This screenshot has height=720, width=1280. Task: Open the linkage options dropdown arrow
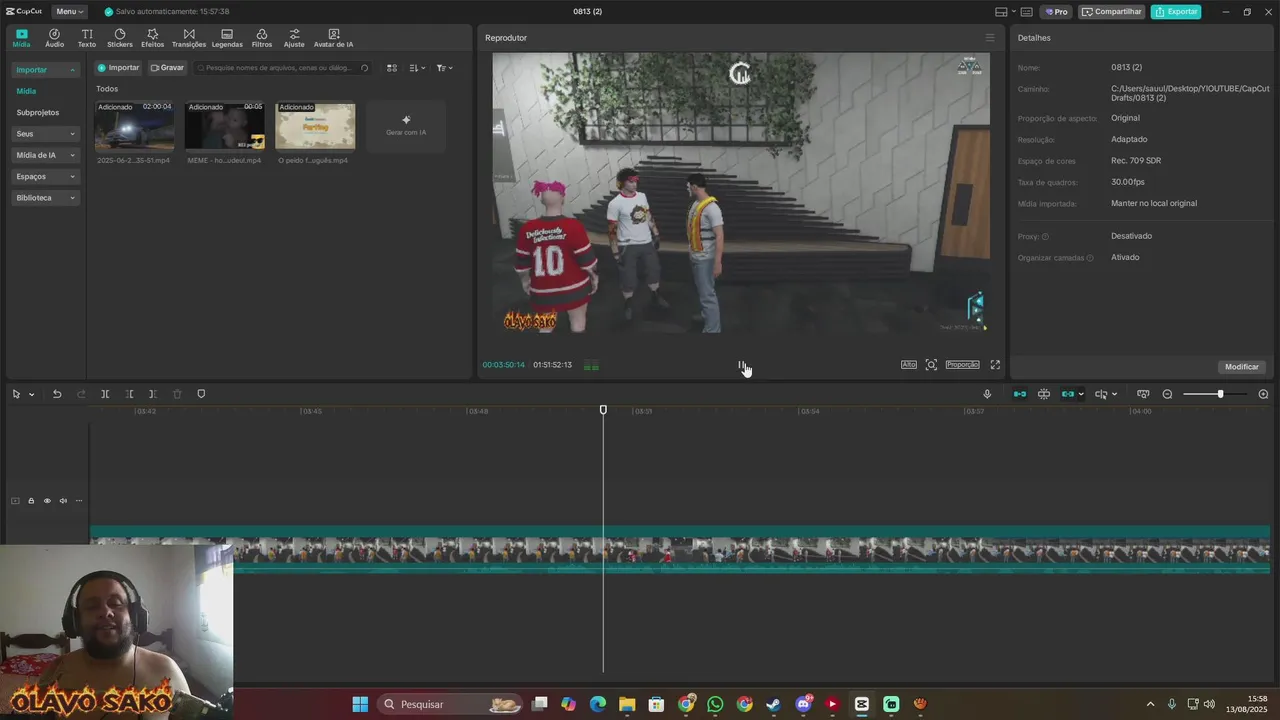point(1081,394)
